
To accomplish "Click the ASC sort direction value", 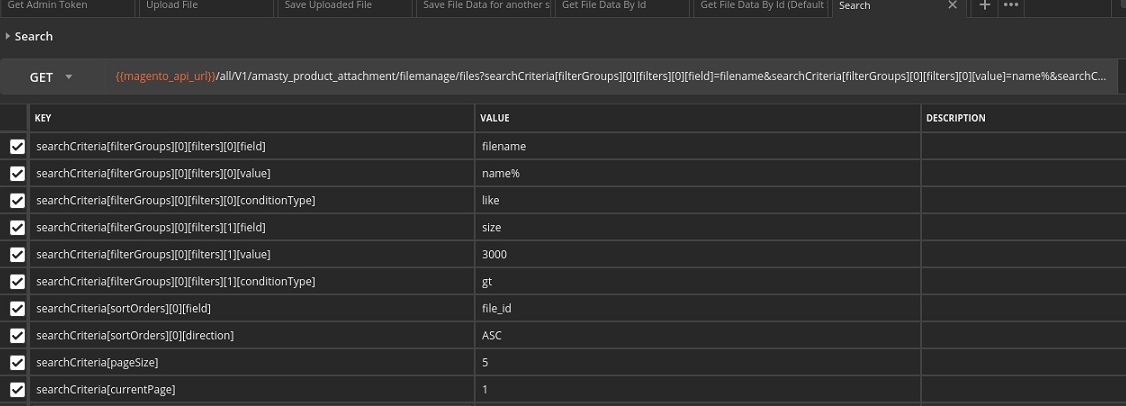I will point(697,335).
